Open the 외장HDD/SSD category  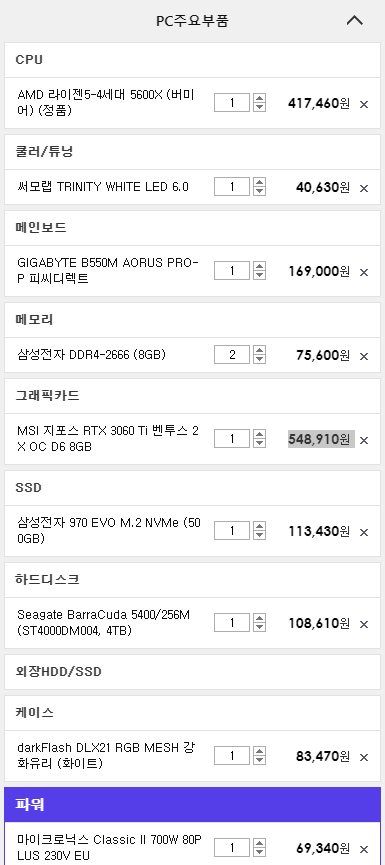[x=192, y=672]
